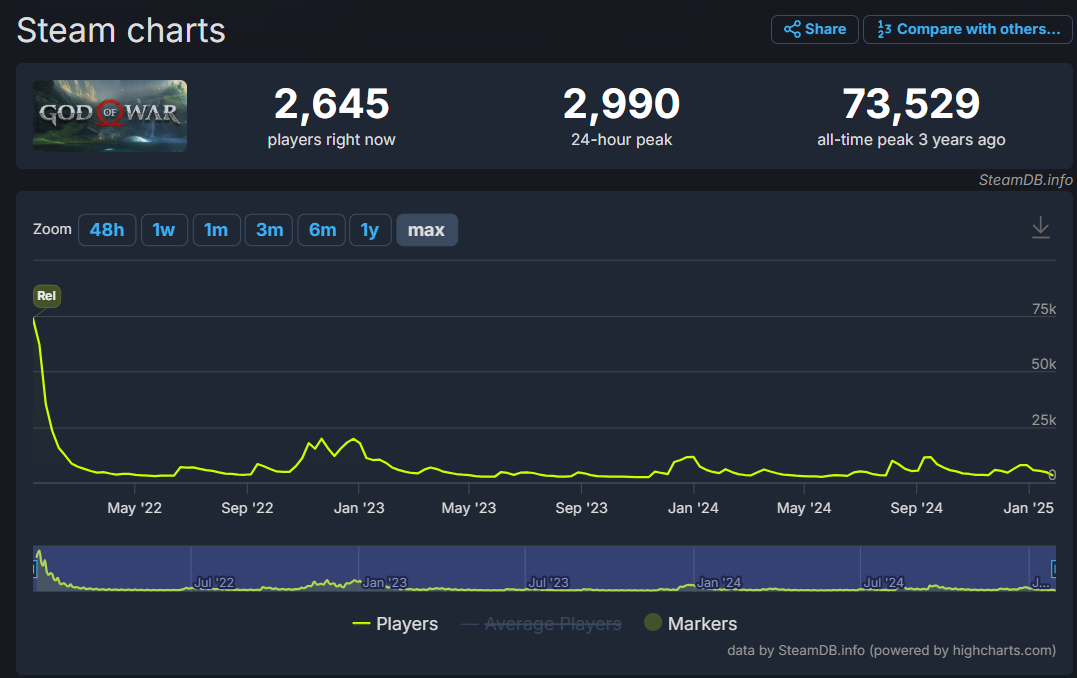The height and width of the screenshot is (678, 1077).
Task: Select the max zoom range
Action: pos(427,230)
